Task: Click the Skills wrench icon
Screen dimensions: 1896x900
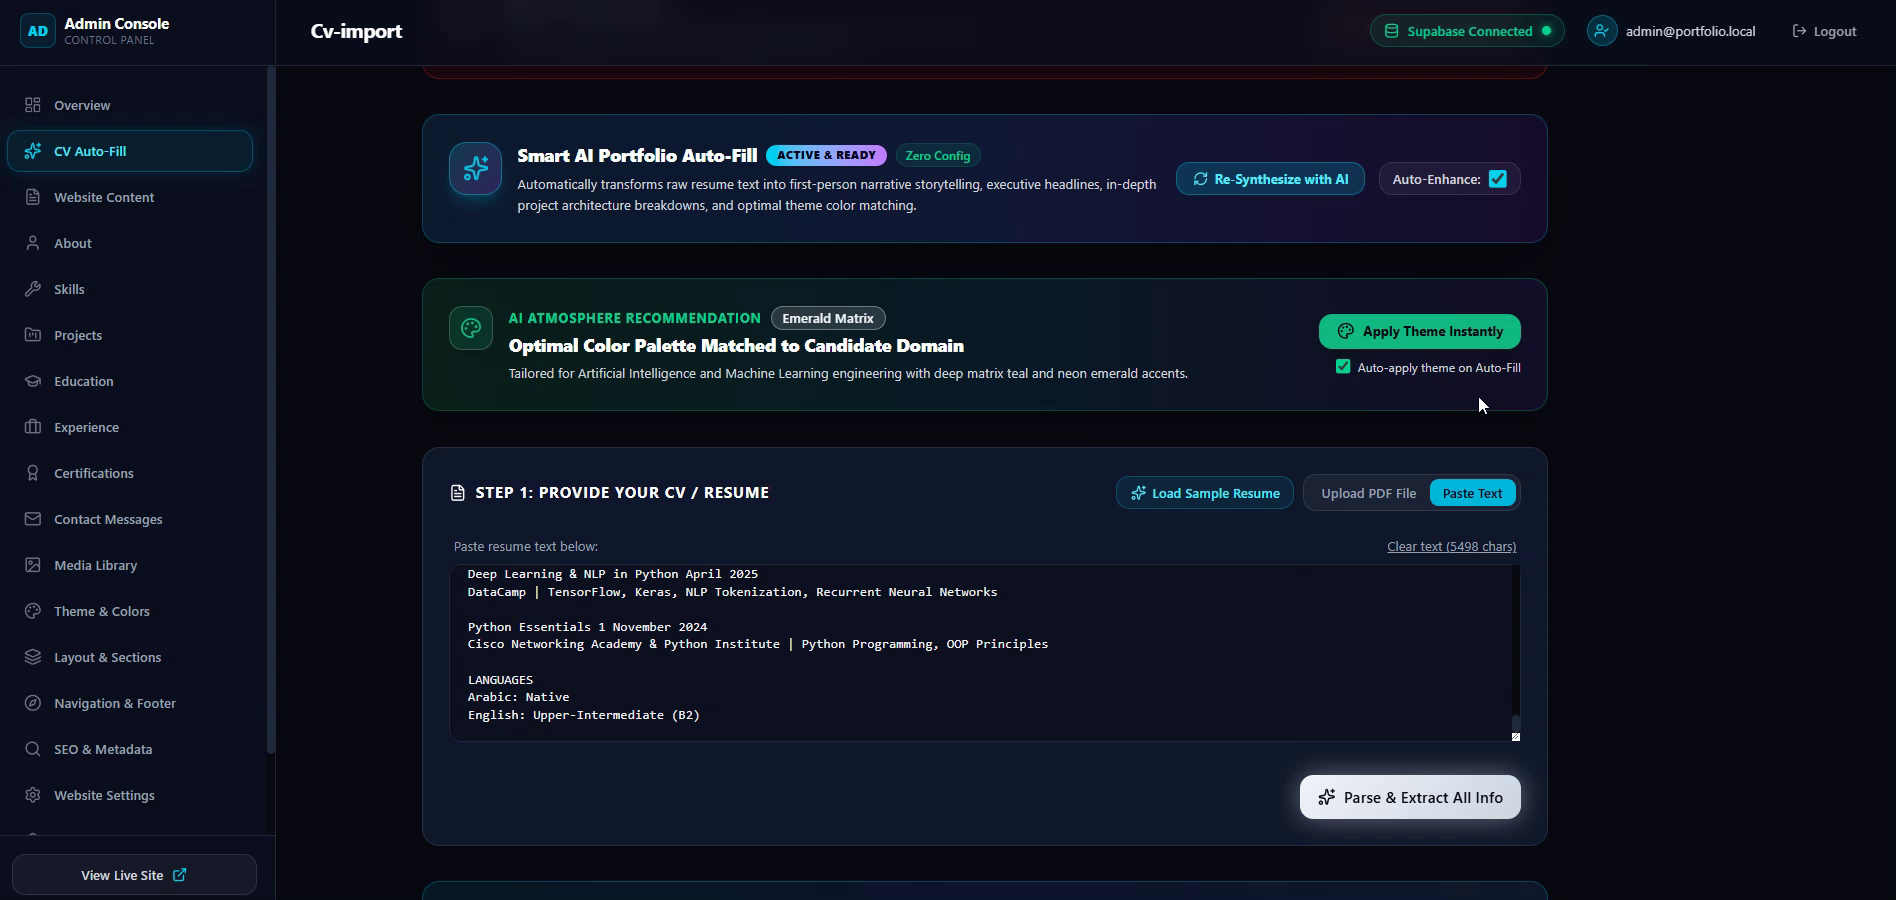Action: click(33, 289)
